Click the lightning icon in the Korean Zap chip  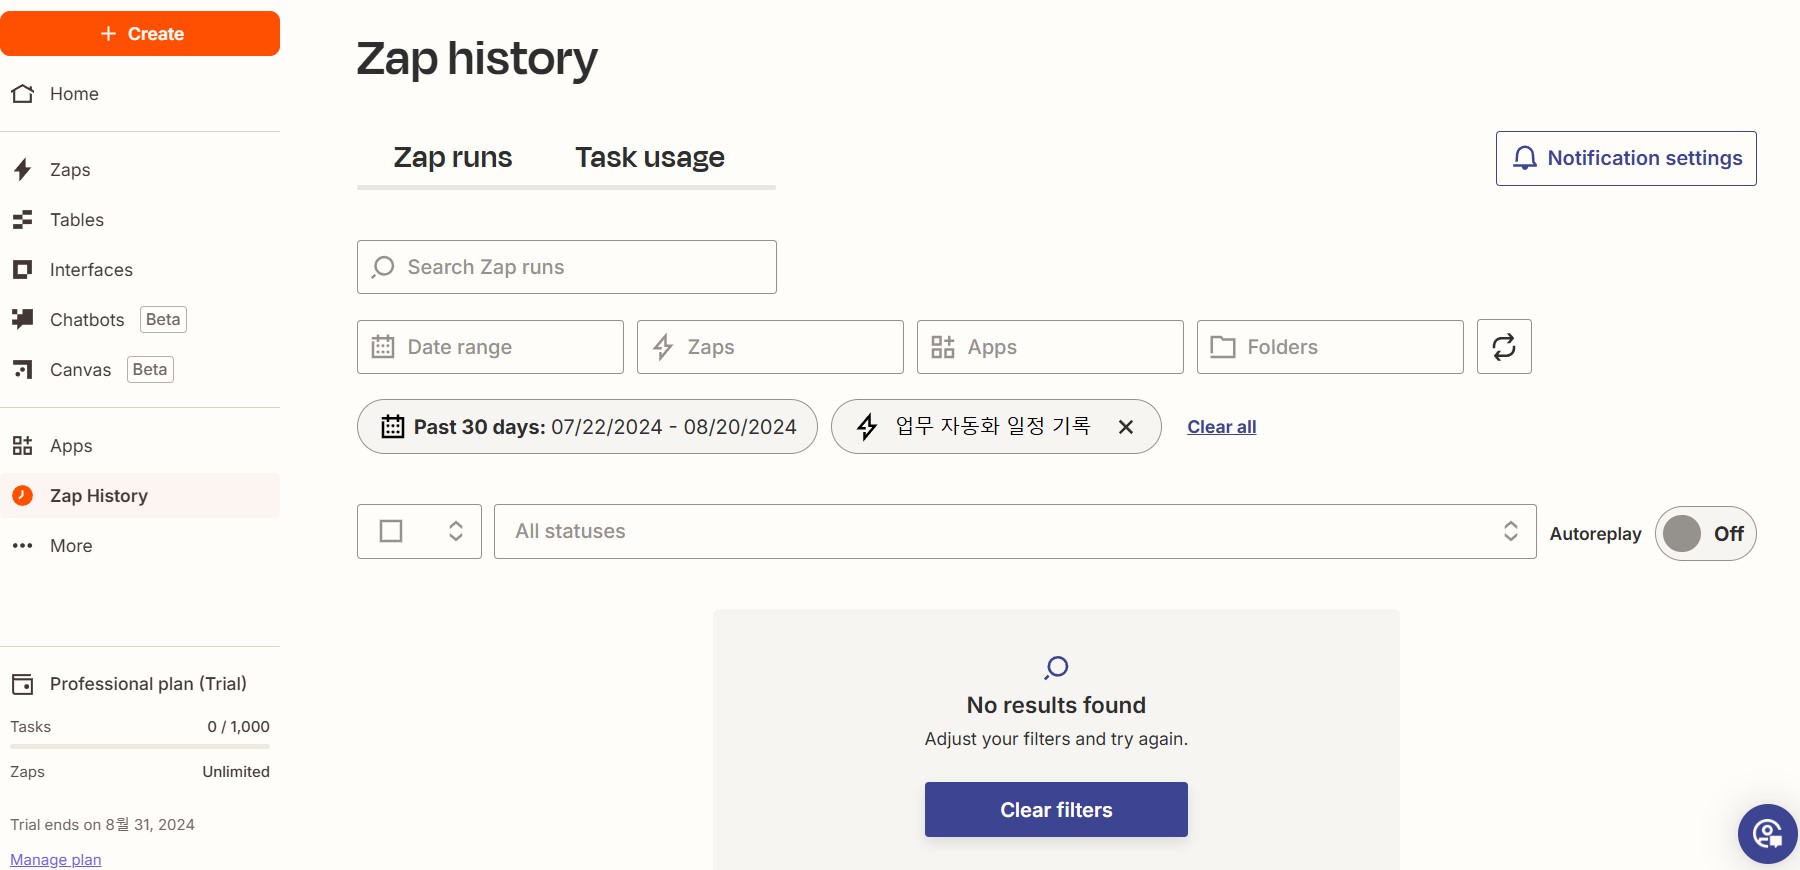pos(867,427)
